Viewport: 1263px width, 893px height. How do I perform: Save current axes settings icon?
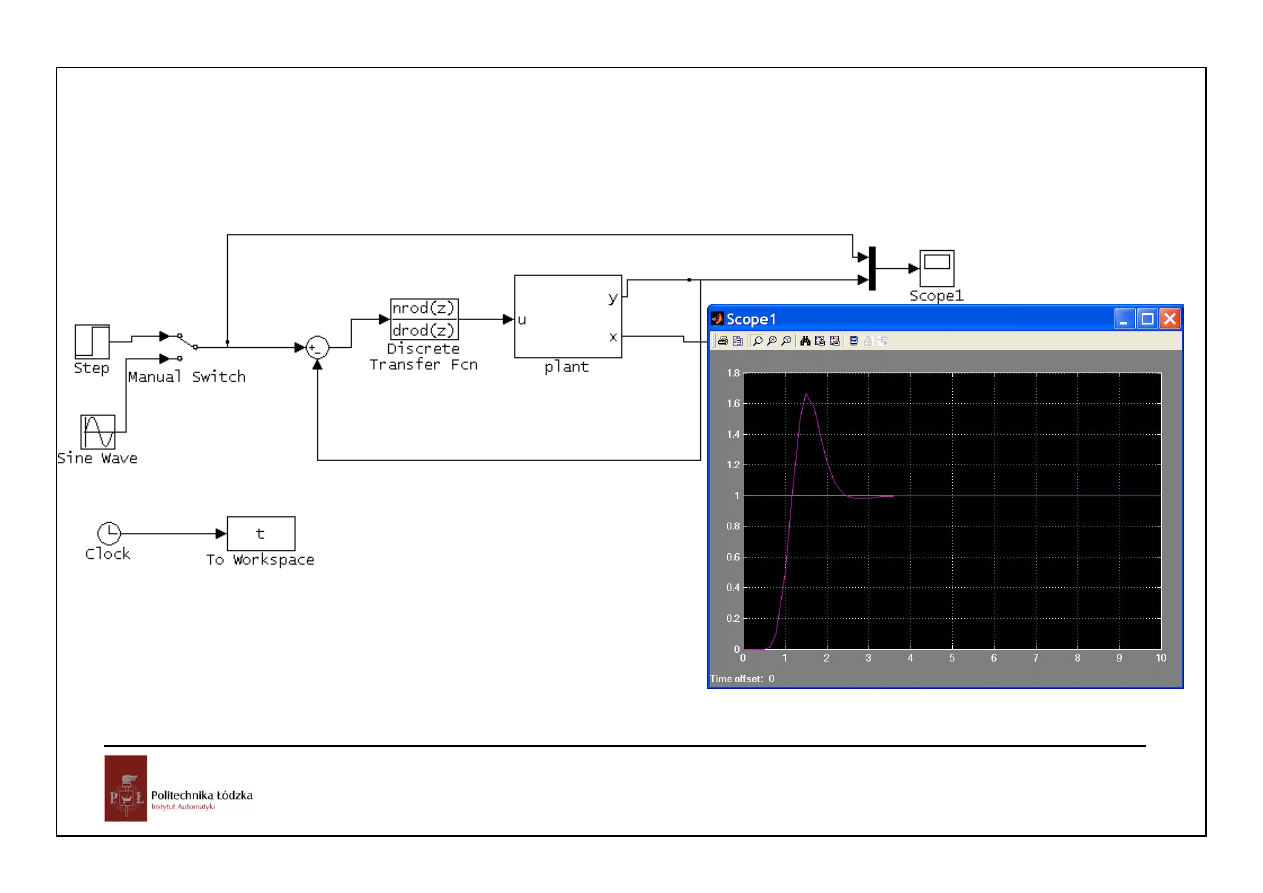click(x=819, y=341)
